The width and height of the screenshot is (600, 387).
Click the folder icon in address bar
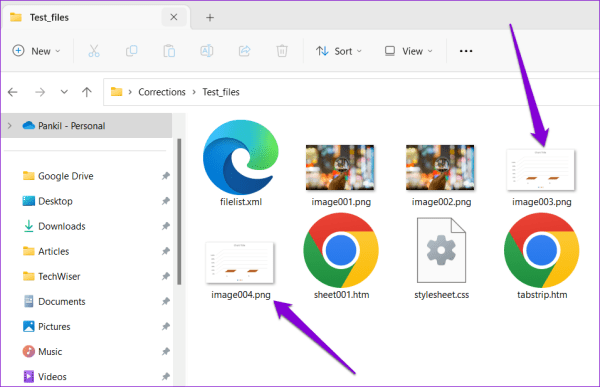click(116, 92)
